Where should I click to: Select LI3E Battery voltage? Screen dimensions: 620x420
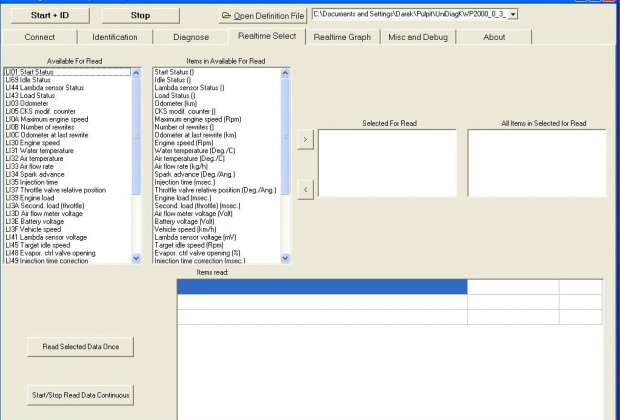click(67, 221)
